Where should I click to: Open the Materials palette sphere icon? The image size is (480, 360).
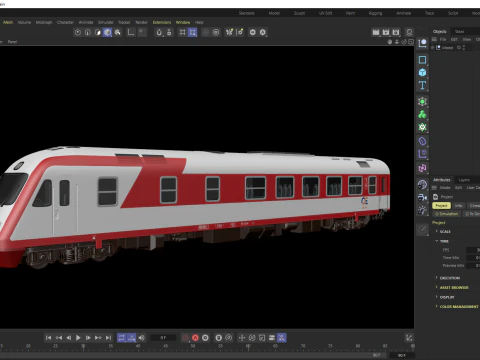[422, 185]
